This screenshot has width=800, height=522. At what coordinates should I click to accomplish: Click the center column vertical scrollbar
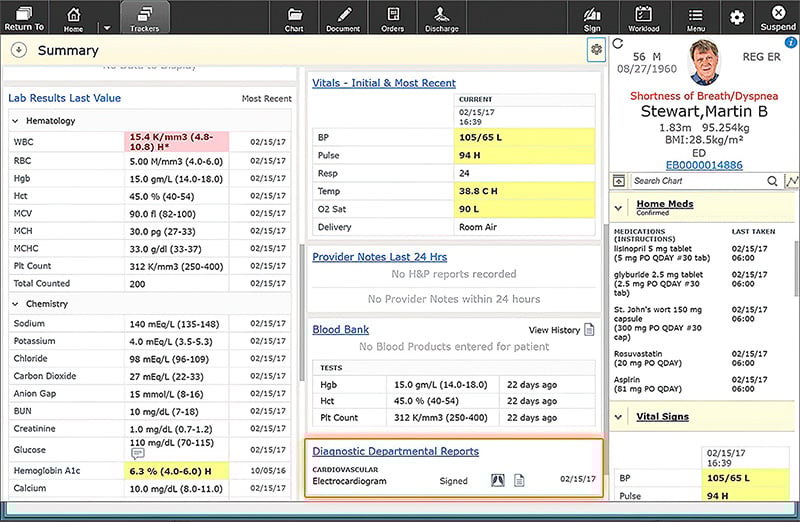coord(302,312)
